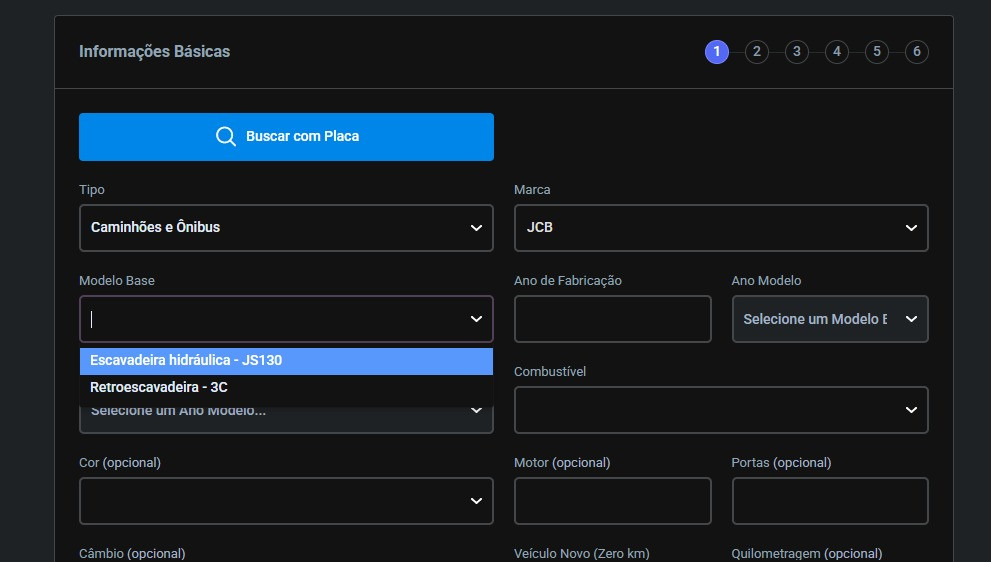Open the Tipo dropdown with Caminhões e Ônibus
This screenshot has height=562, width=991.
pos(286,228)
